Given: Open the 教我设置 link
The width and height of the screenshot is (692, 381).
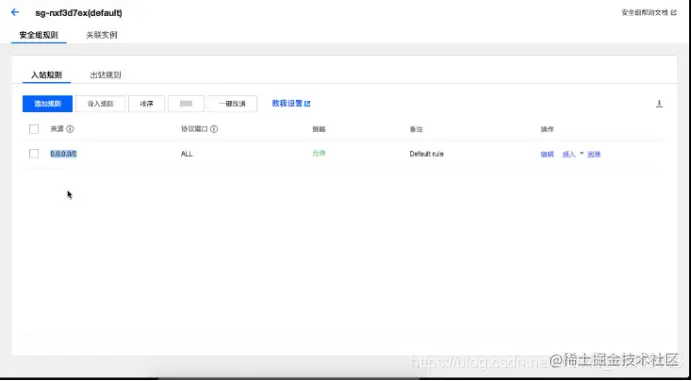Looking at the screenshot, I should click(291, 103).
